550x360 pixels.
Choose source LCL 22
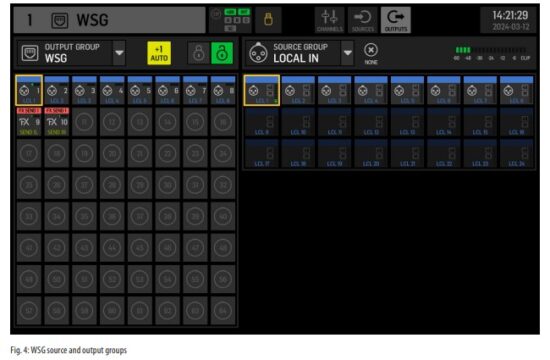click(x=444, y=153)
